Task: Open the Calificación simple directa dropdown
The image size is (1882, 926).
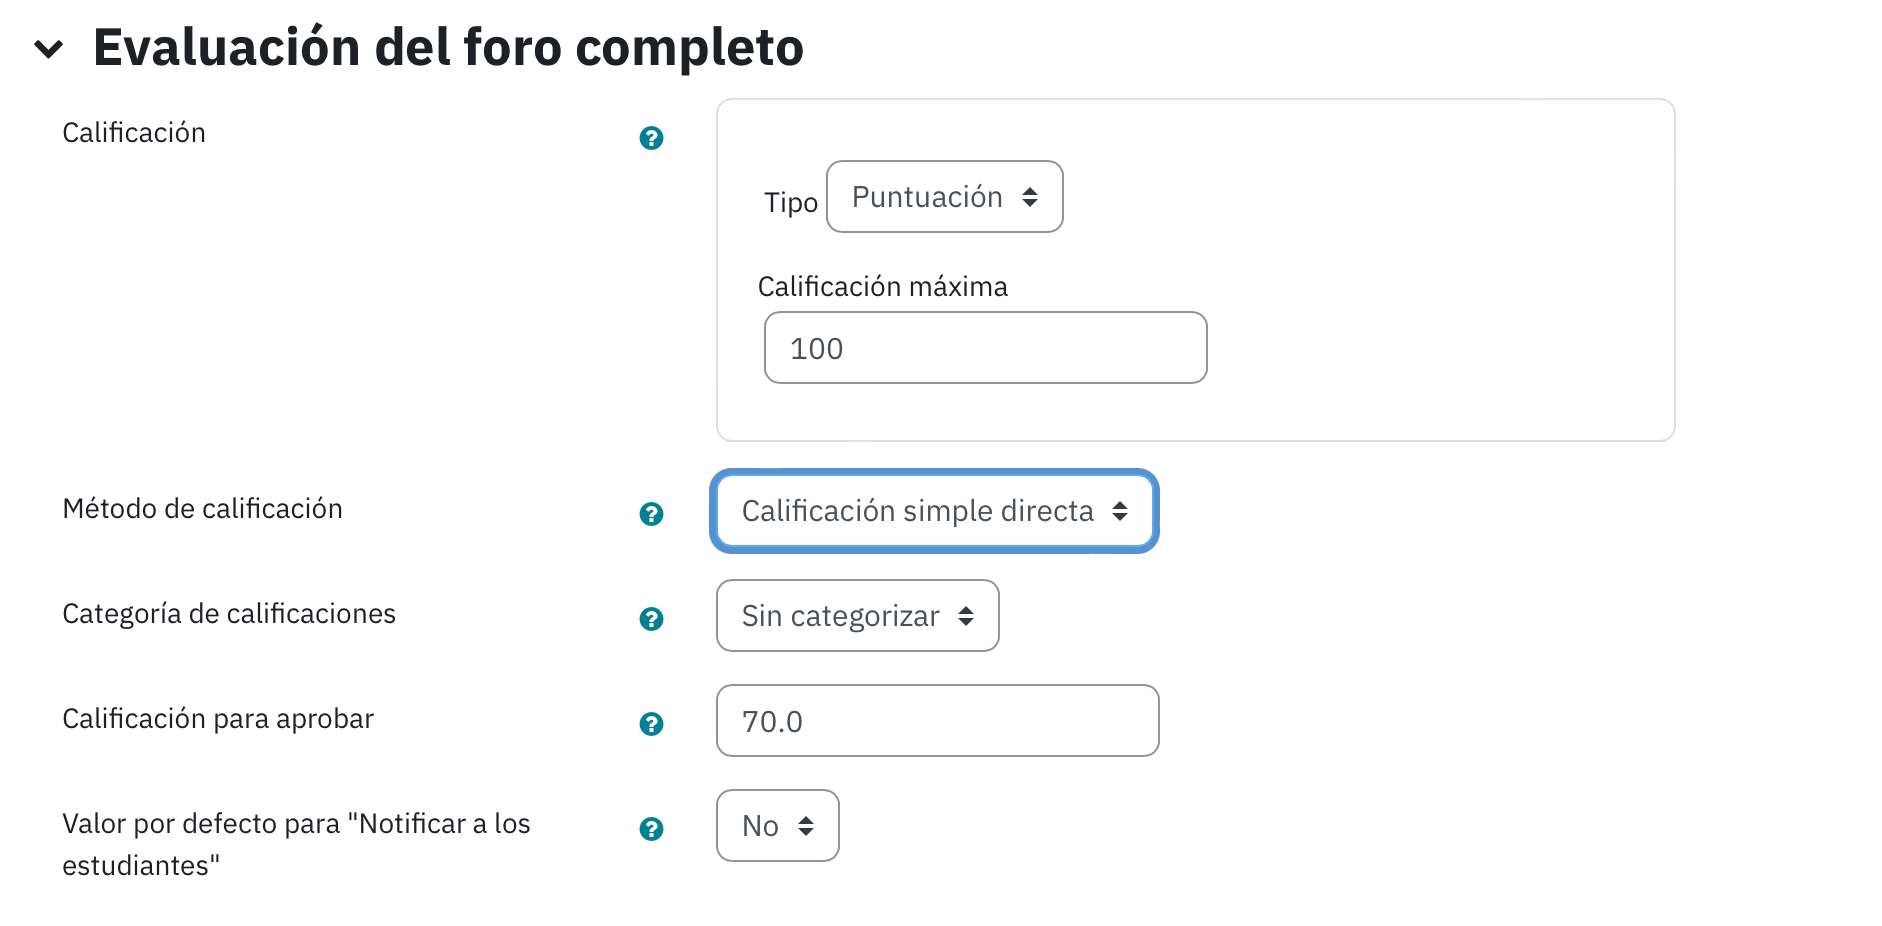Action: (935, 511)
